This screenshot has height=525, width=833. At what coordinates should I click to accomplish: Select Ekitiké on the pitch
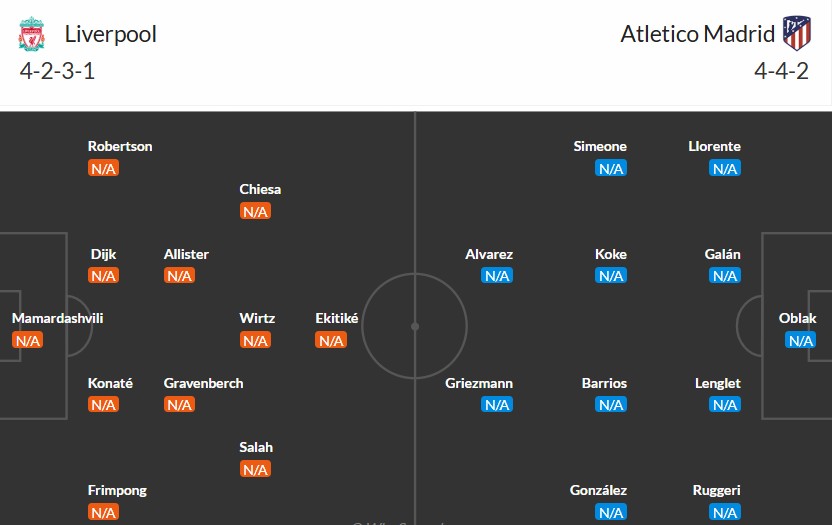(336, 318)
